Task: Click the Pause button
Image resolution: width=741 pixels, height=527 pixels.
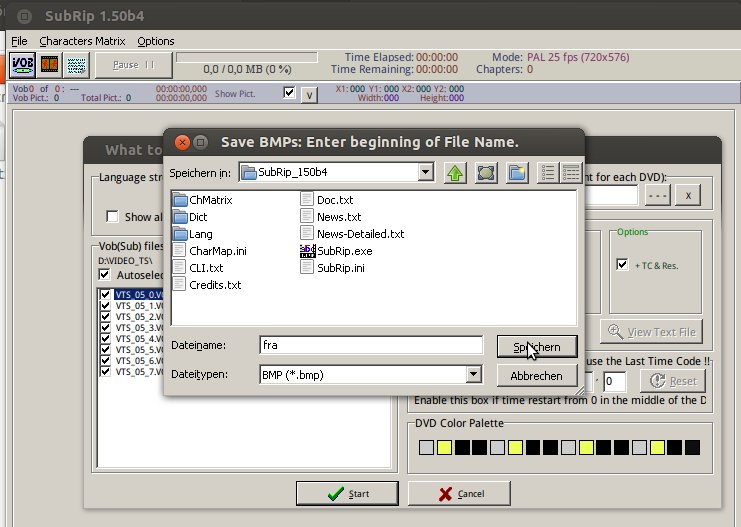Action: point(134,65)
